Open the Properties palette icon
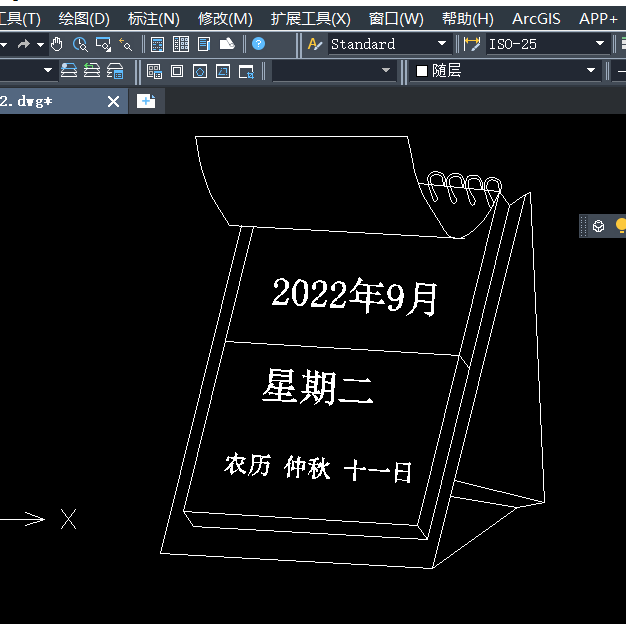Viewport: 626px width, 624px height. 157,44
